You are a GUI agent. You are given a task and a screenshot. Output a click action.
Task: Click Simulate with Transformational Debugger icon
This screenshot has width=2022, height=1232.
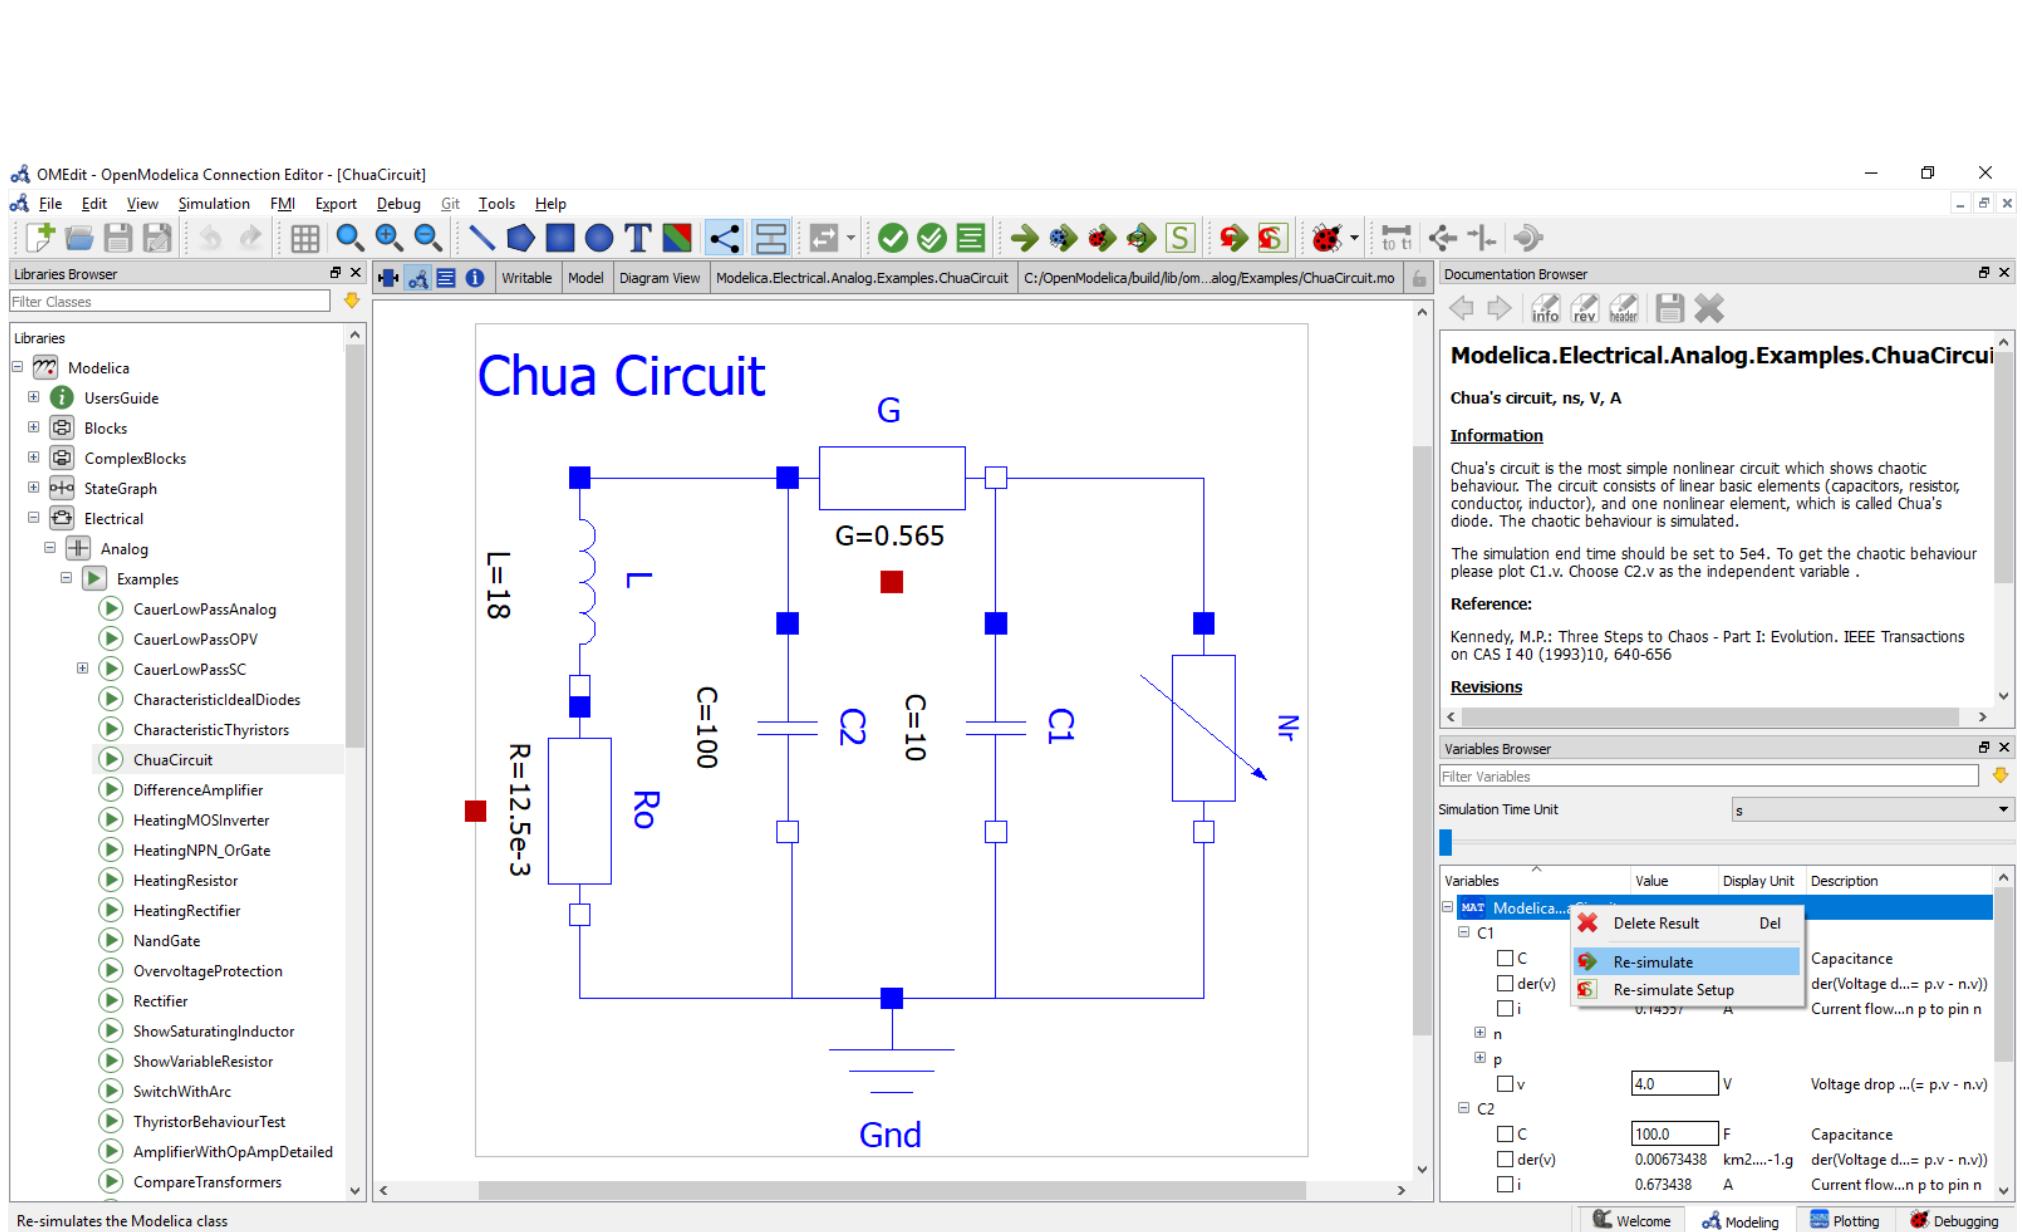pyautogui.click(x=1063, y=238)
